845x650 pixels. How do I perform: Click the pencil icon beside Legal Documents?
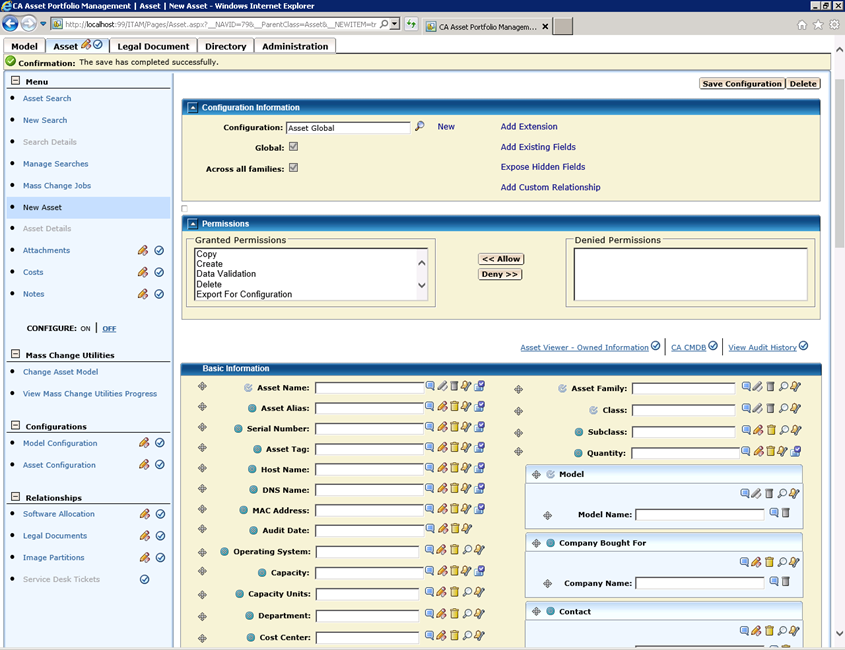[144, 536]
